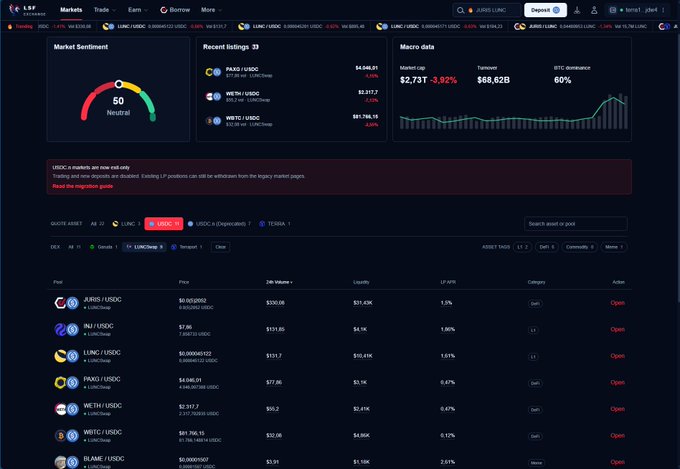Click Open for LUNC / USDC row
This screenshot has height=469, width=680.
[x=617, y=356]
